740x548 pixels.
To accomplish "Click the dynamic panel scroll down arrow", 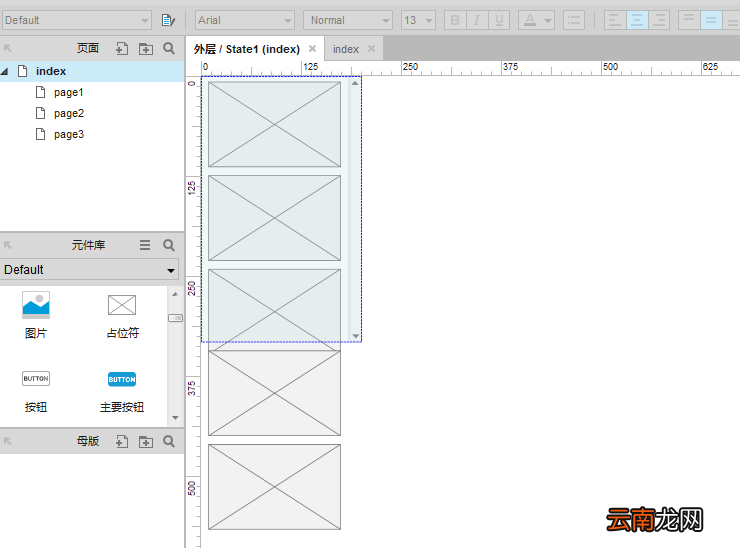I will (x=355, y=336).
